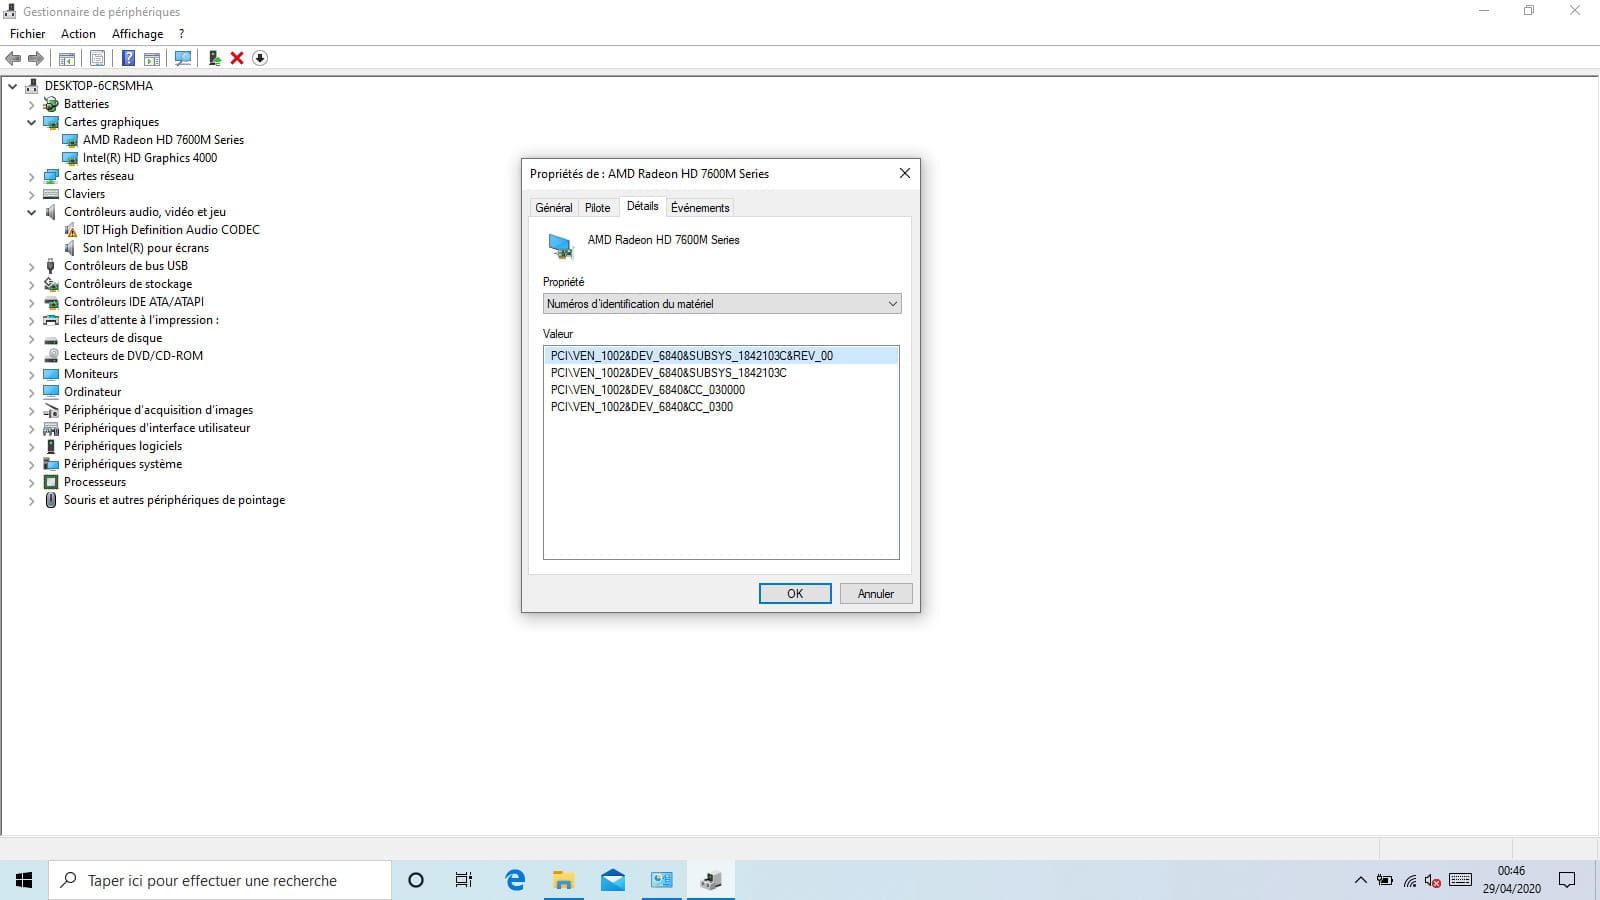Open the Properties toolbar icon
The height and width of the screenshot is (900, 1600).
pyautogui.click(x=97, y=58)
